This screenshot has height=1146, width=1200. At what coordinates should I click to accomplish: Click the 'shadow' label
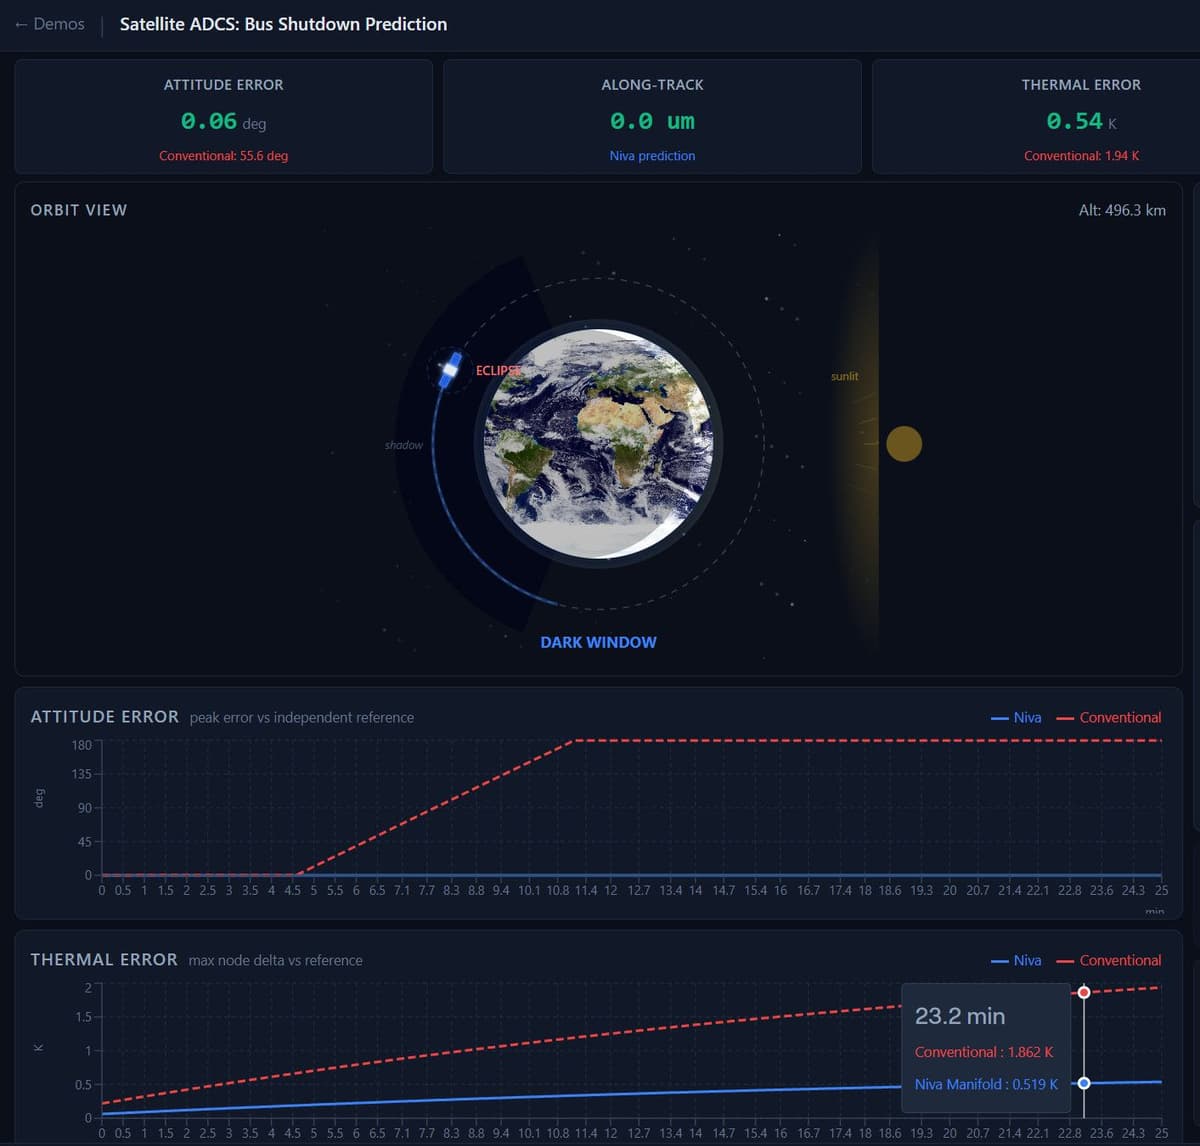[404, 445]
